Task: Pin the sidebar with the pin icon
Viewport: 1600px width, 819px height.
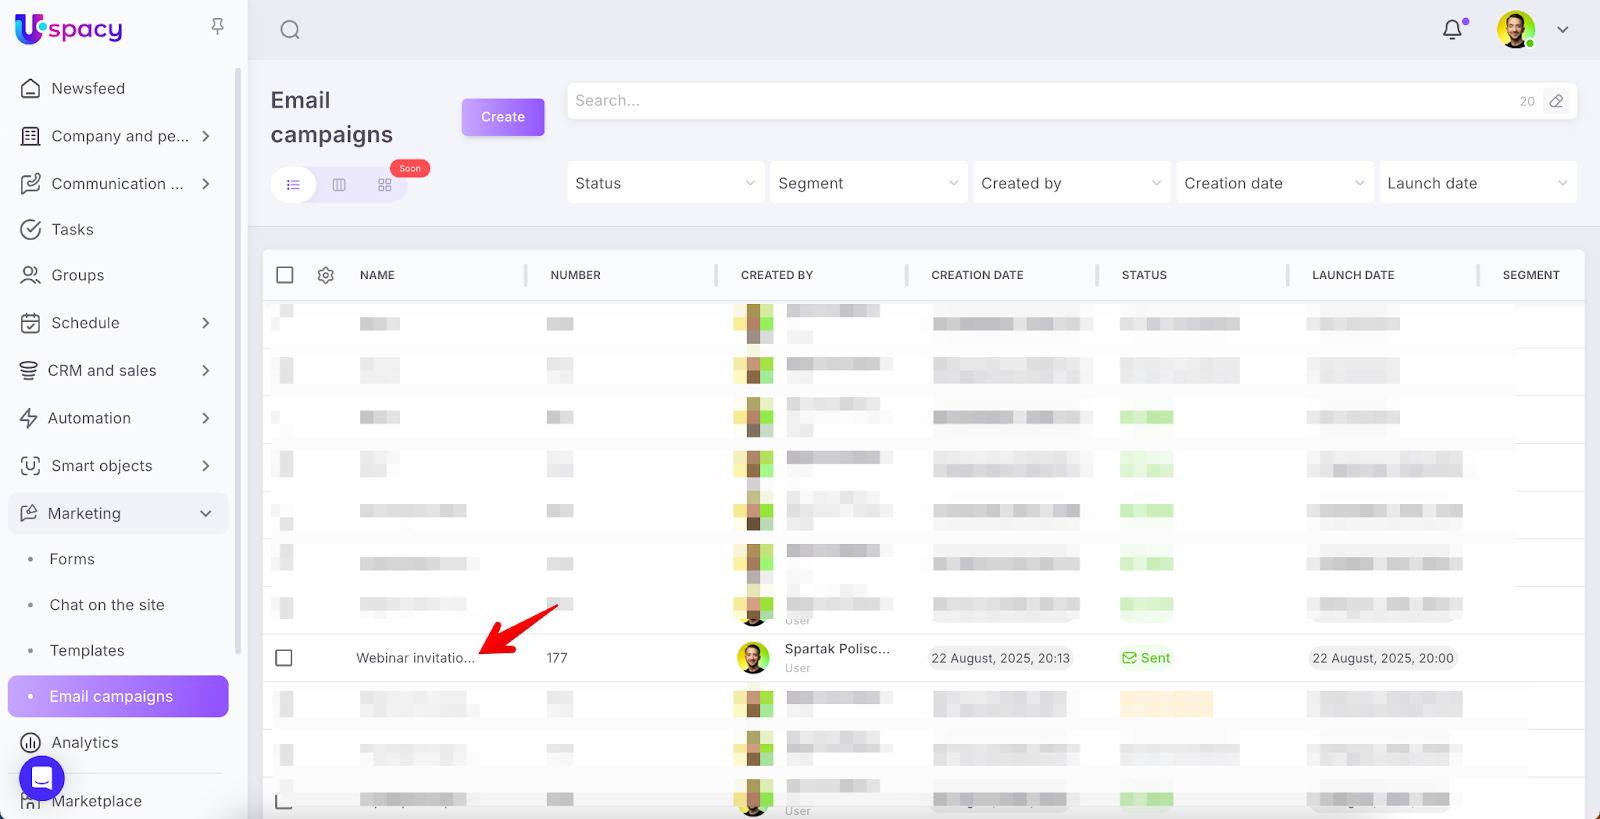Action: point(217,27)
